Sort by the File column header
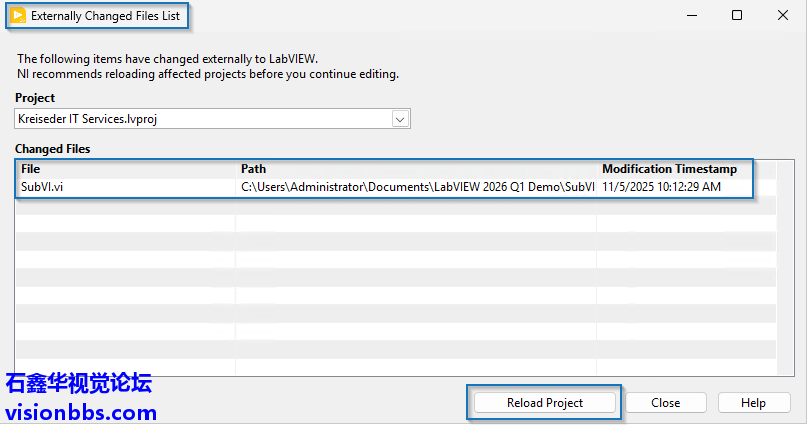807x425 pixels. point(125,169)
